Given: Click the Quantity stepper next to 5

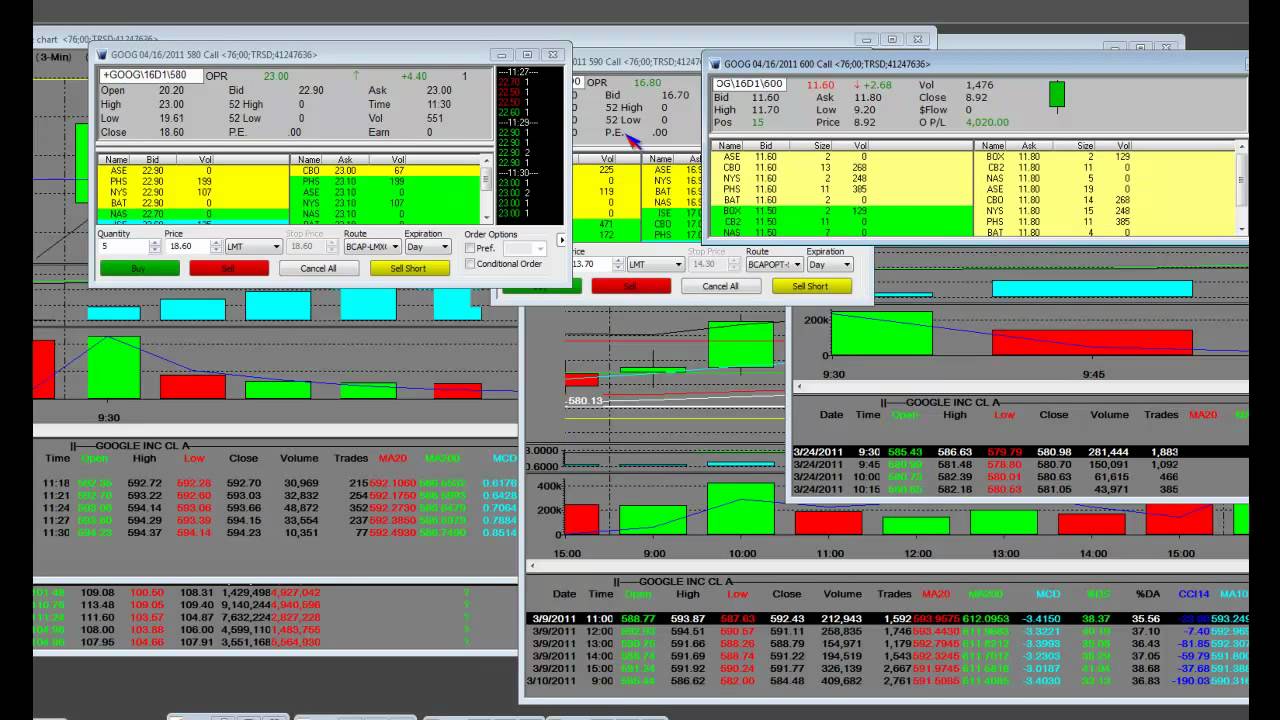Looking at the screenshot, I should coord(154,246).
